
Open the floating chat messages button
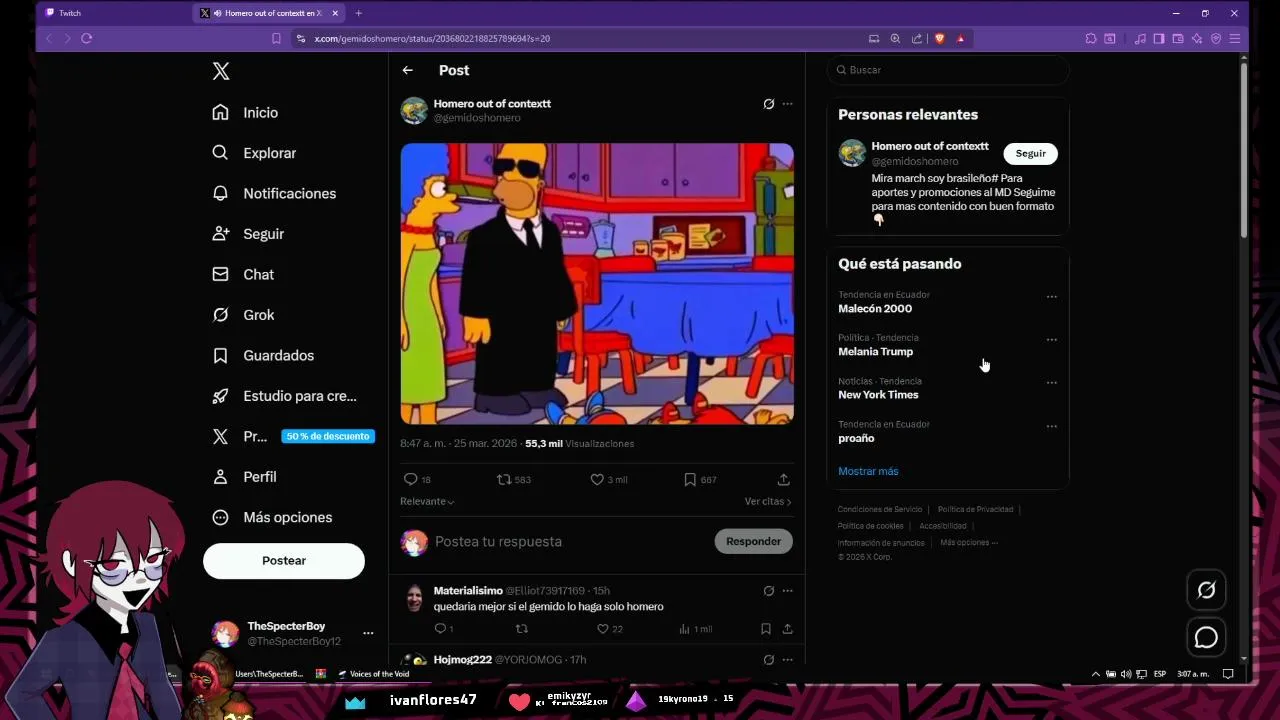(x=1207, y=637)
